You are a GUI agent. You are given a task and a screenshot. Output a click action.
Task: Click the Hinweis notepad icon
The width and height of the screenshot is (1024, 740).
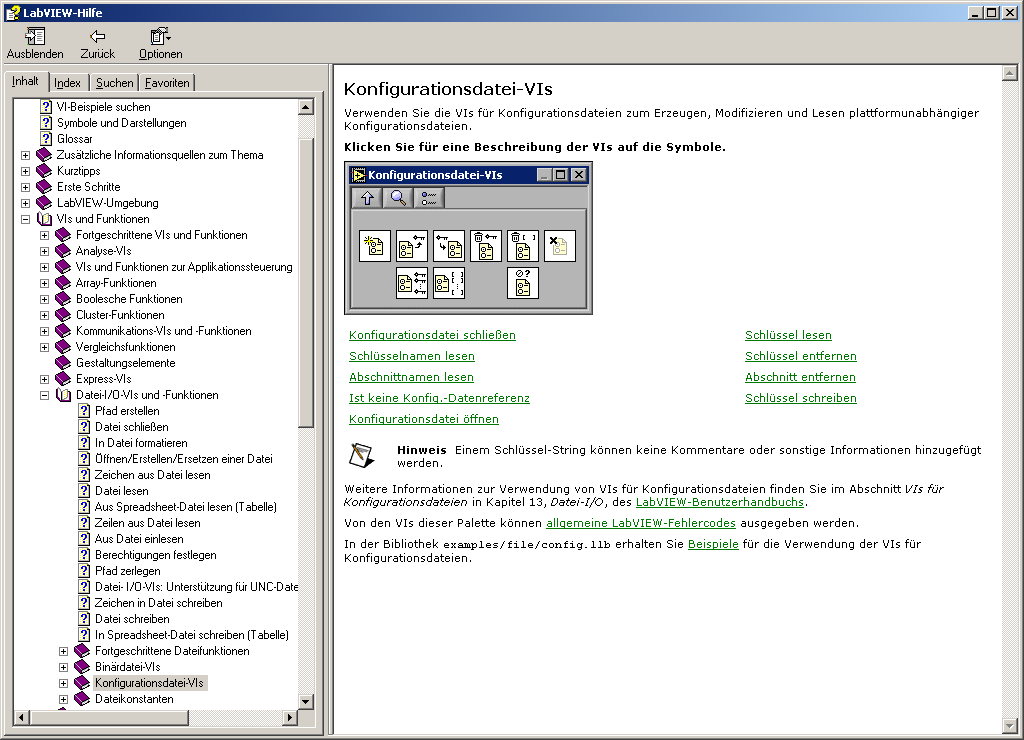pyautogui.click(x=361, y=455)
